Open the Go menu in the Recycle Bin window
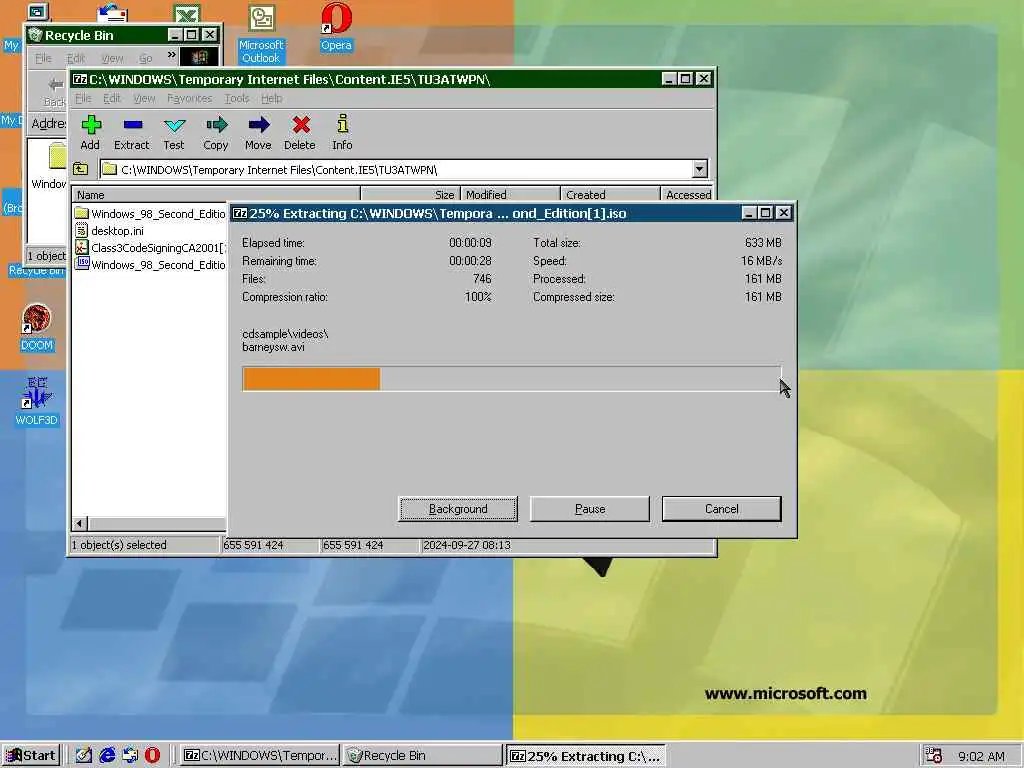This screenshot has height=768, width=1024. click(146, 57)
